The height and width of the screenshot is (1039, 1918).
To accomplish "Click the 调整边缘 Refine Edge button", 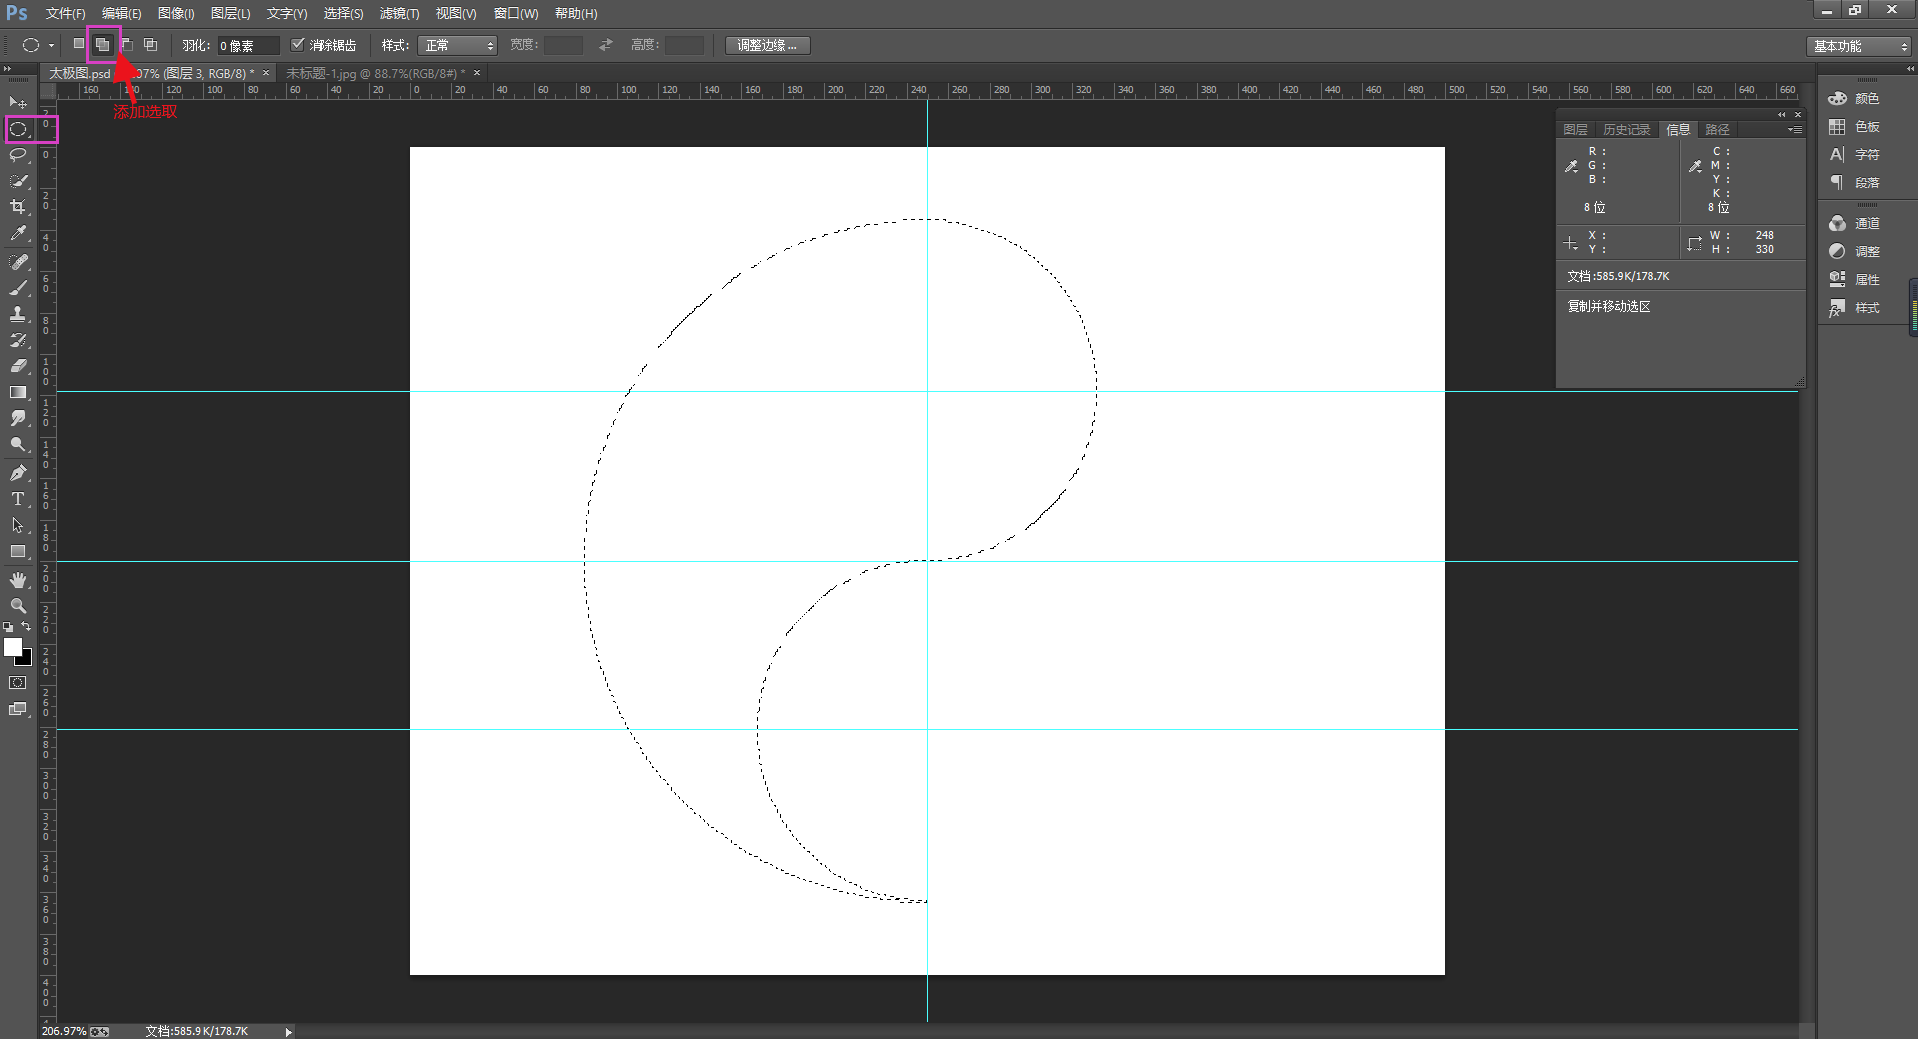I will coord(767,45).
